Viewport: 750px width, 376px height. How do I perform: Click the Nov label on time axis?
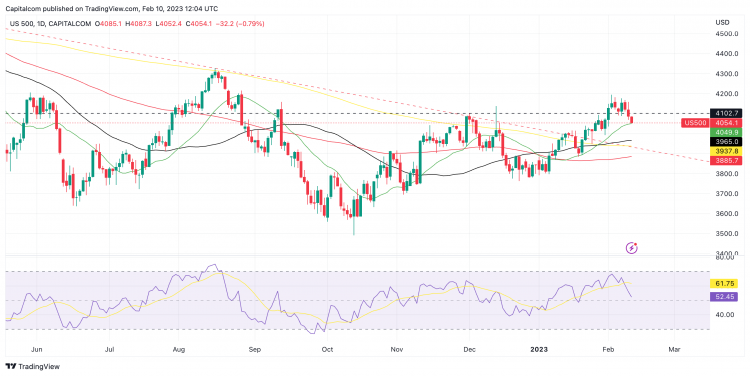pyautogui.click(x=397, y=349)
